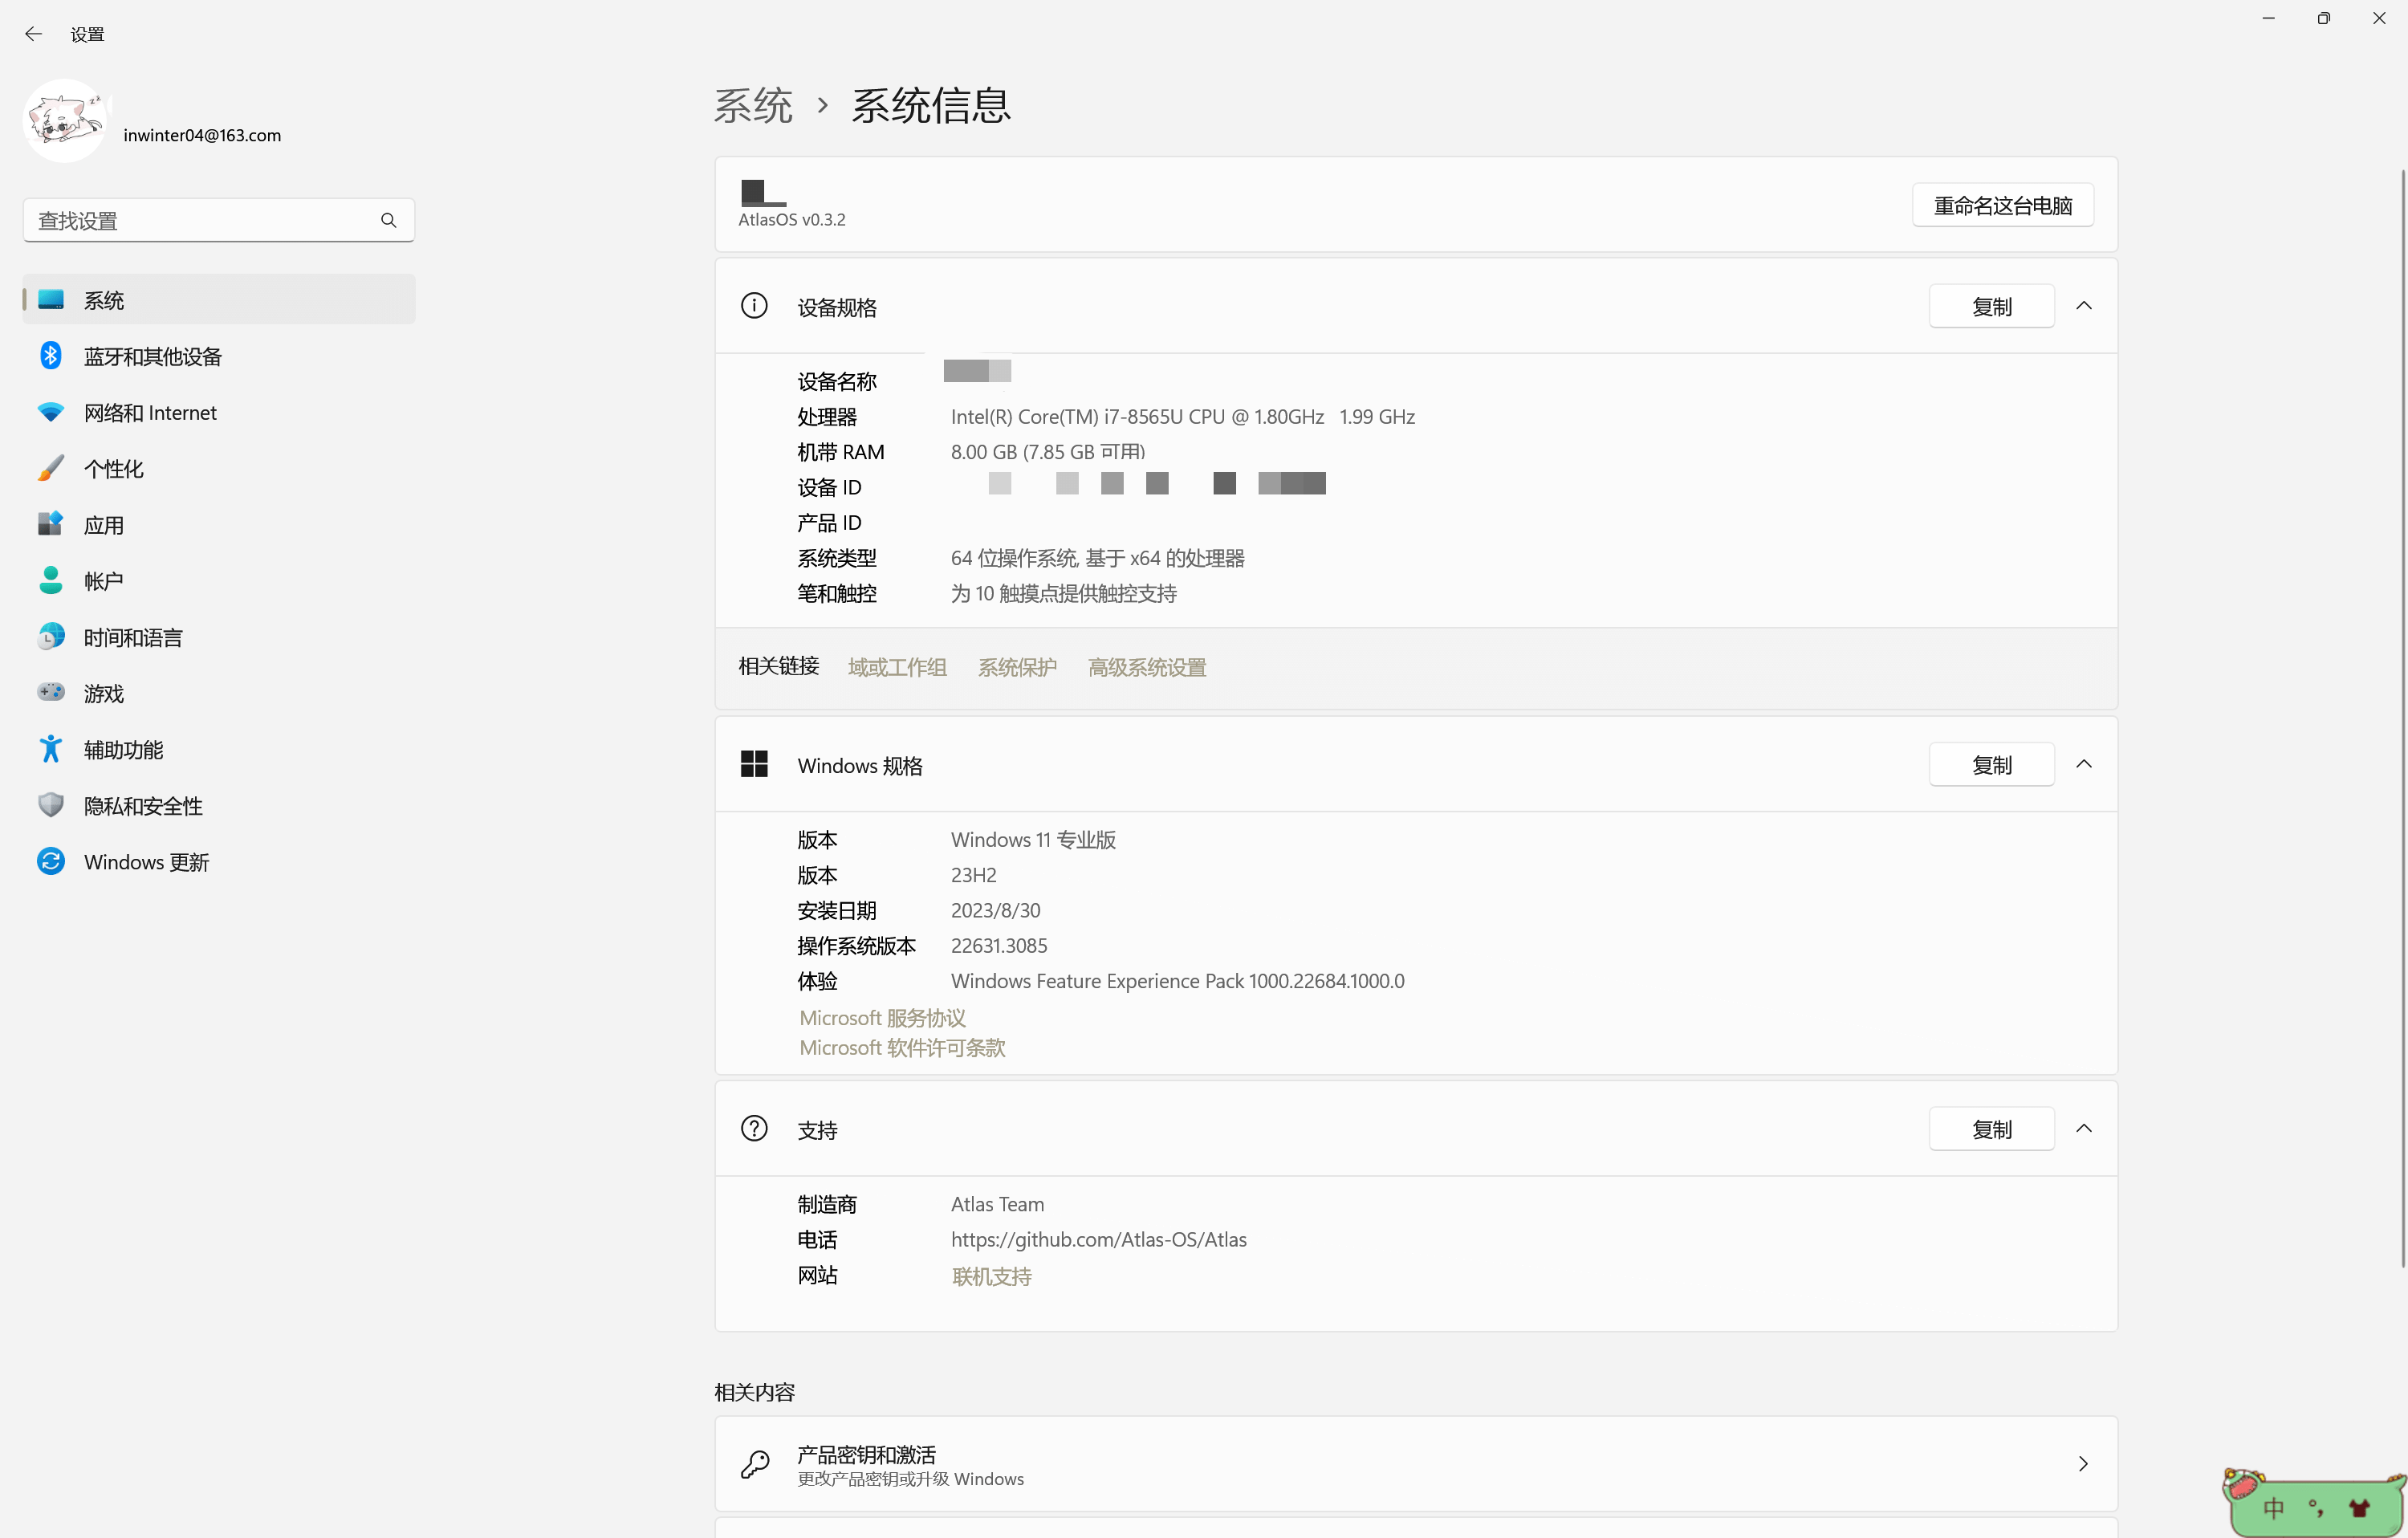This screenshot has height=1538, width=2408.
Task: Copy the Windows 规格 details
Action: pos(1991,764)
